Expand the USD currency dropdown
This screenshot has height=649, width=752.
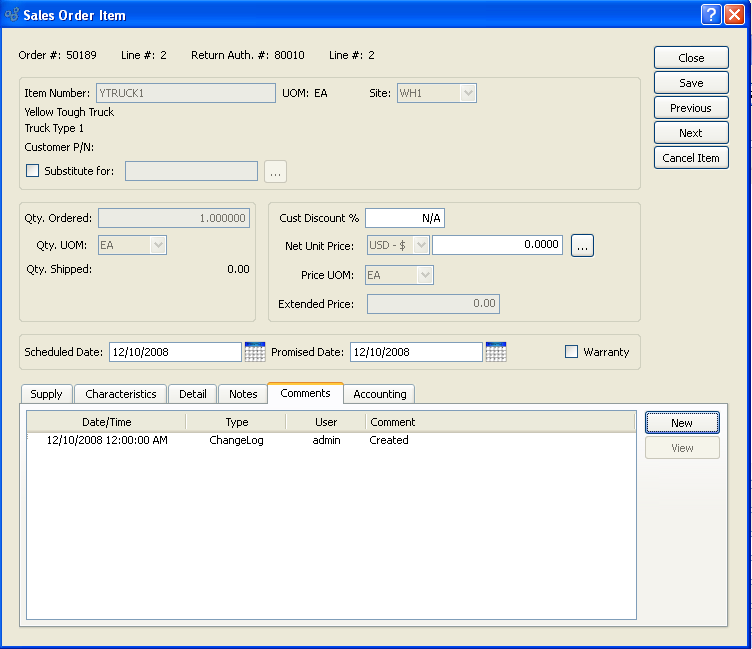tap(420, 245)
